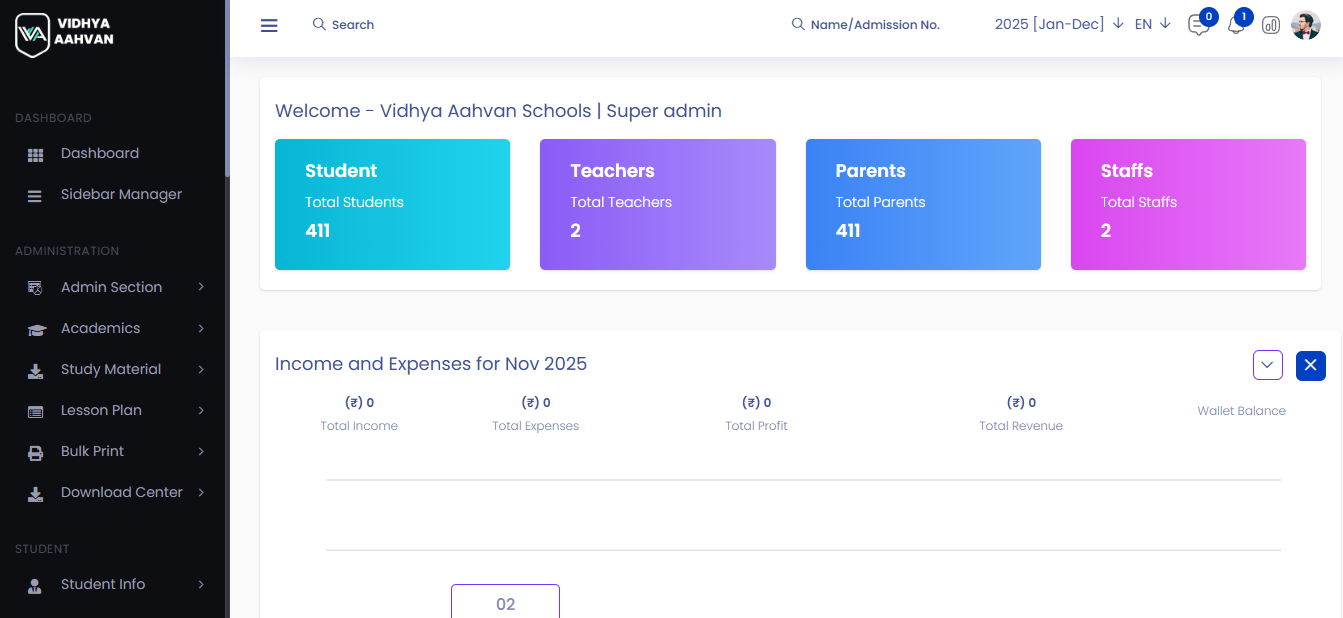Click the Student Info person icon
The width and height of the screenshot is (1343, 618).
35,585
